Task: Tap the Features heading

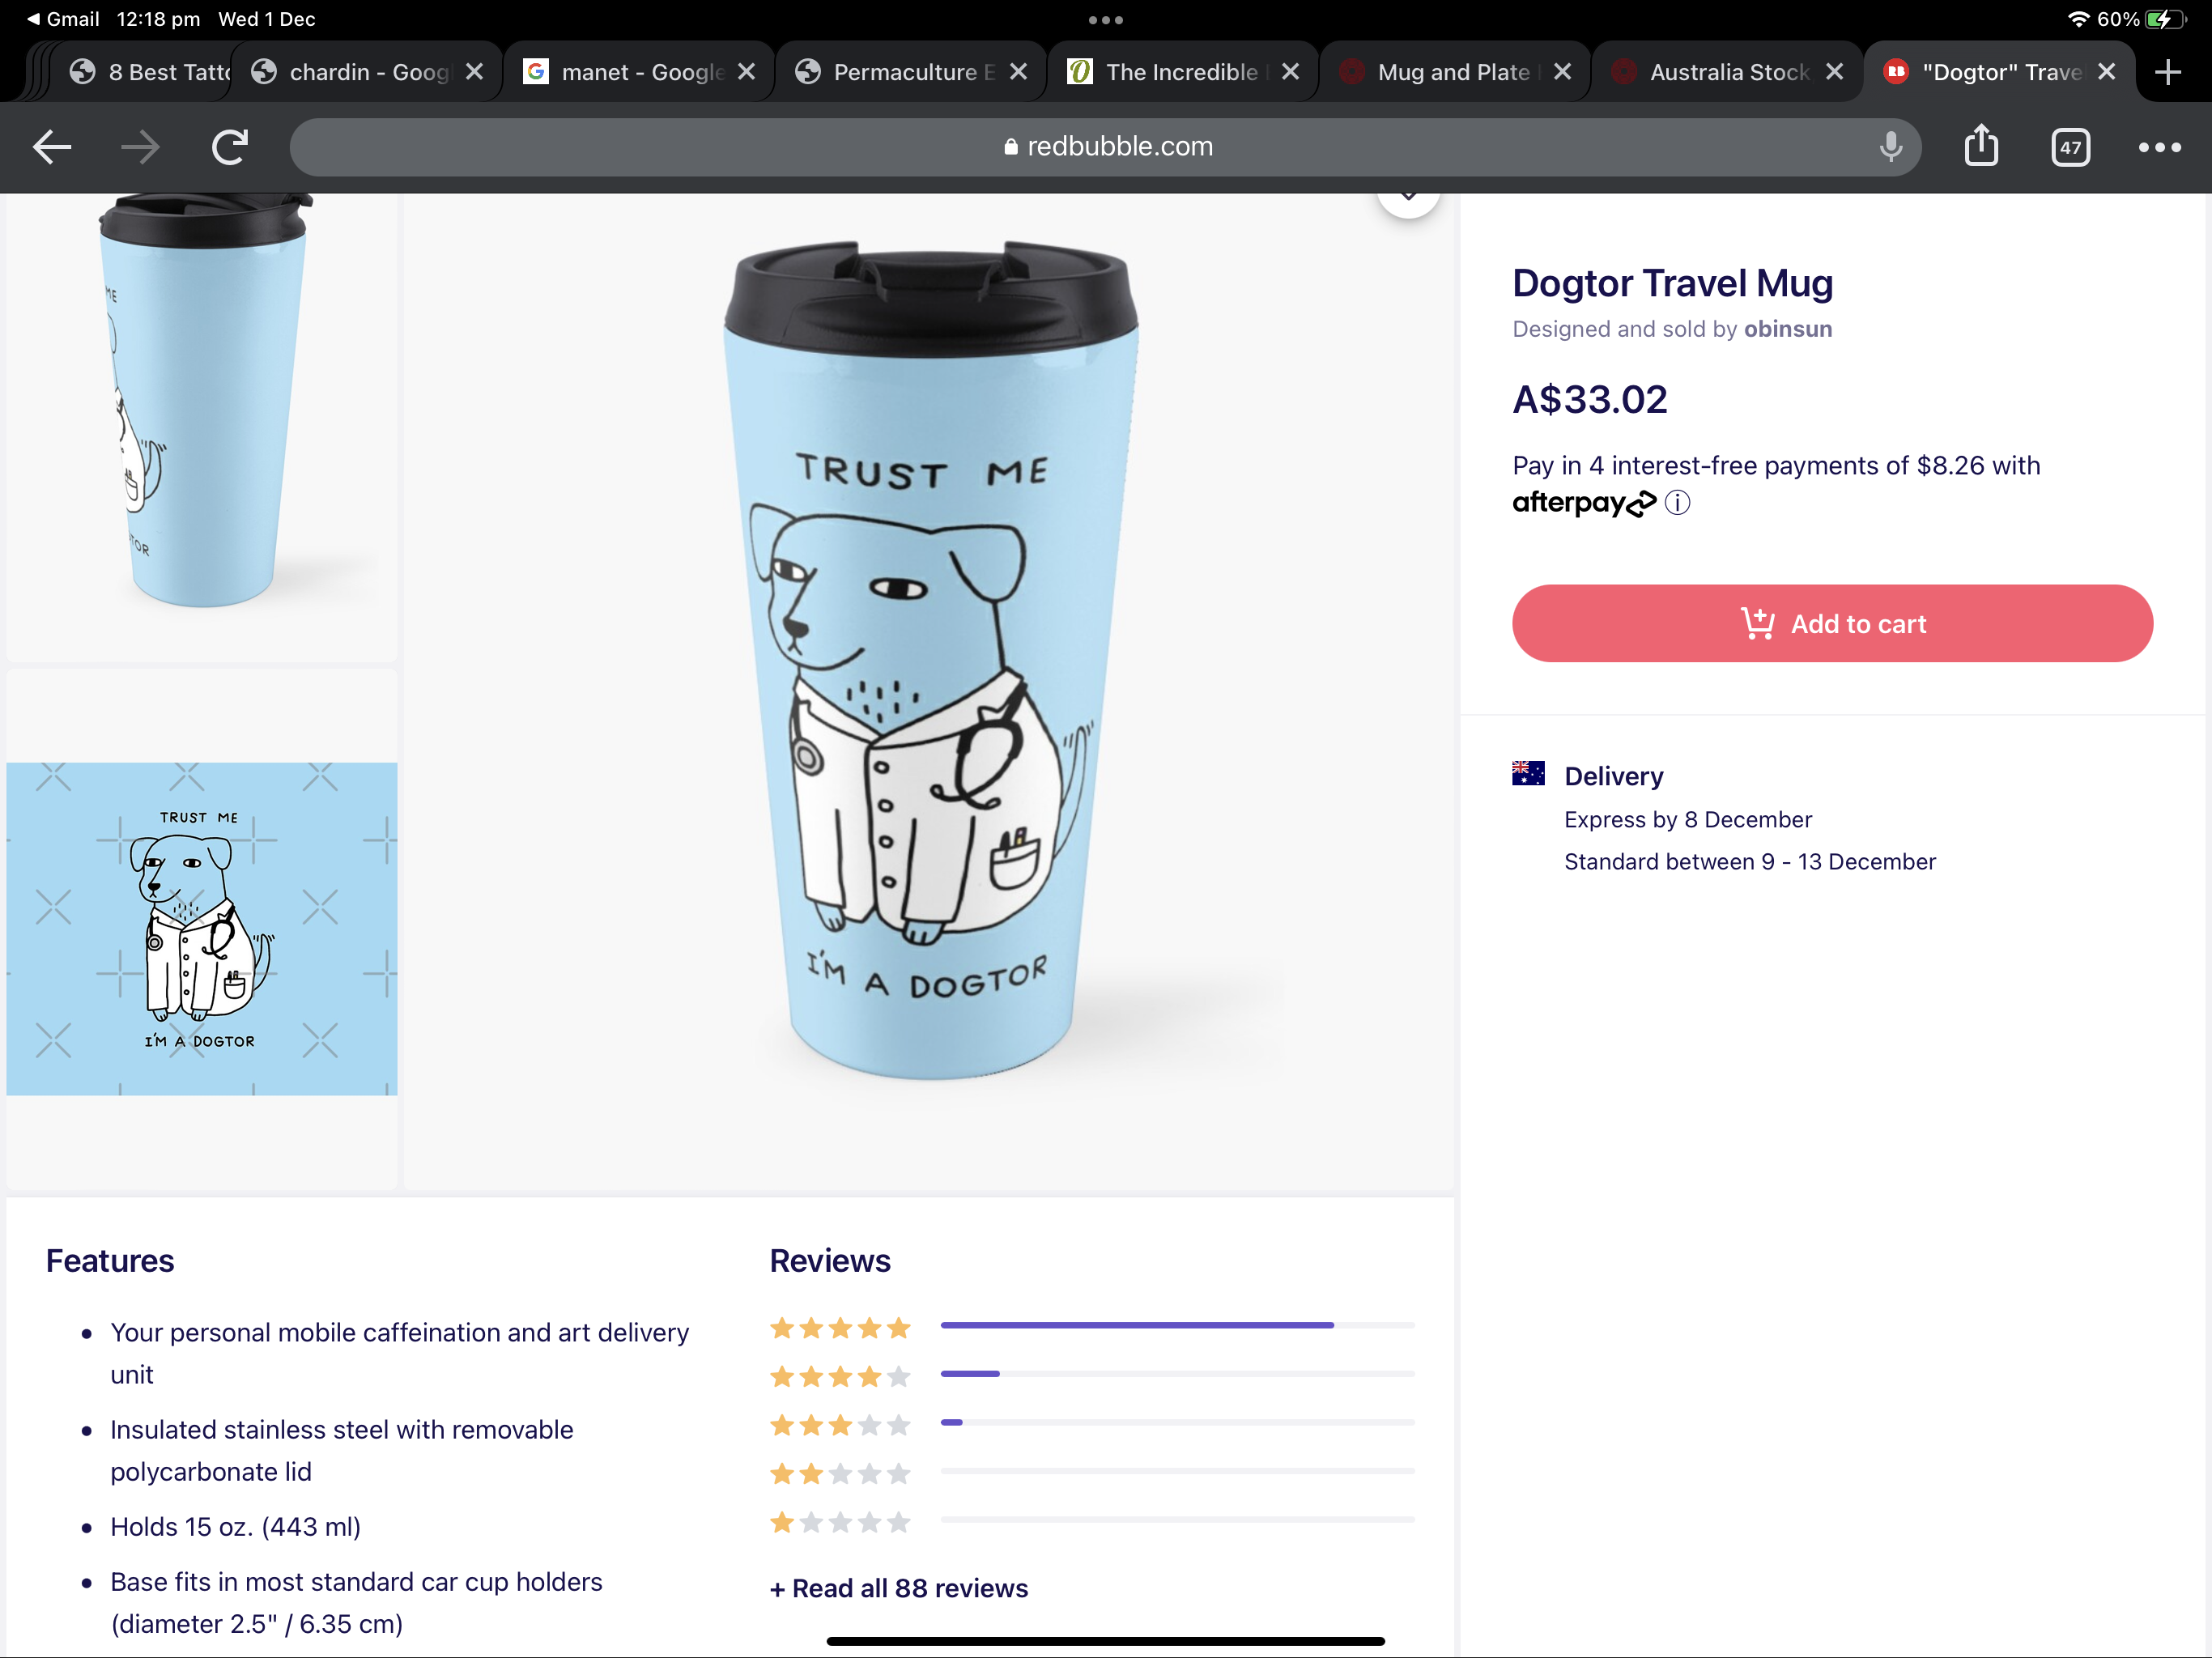Action: coord(110,1261)
